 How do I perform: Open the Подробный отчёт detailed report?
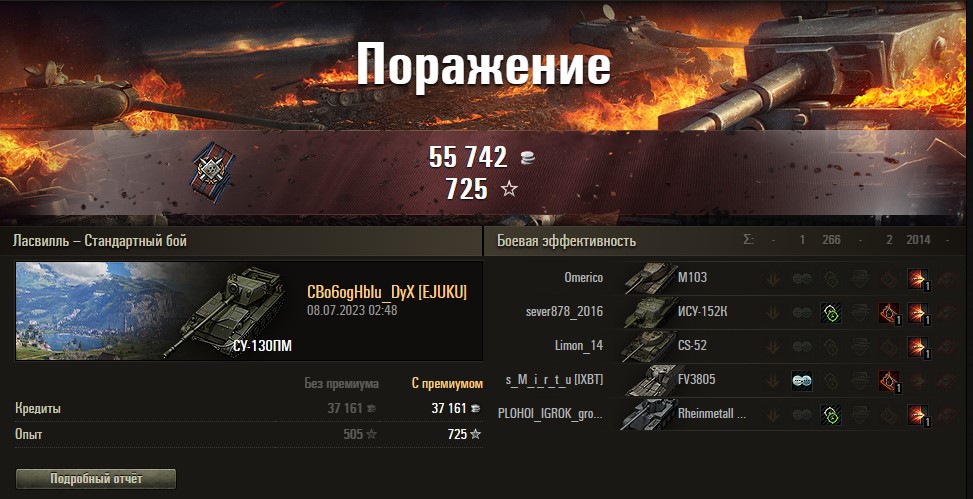(96, 479)
